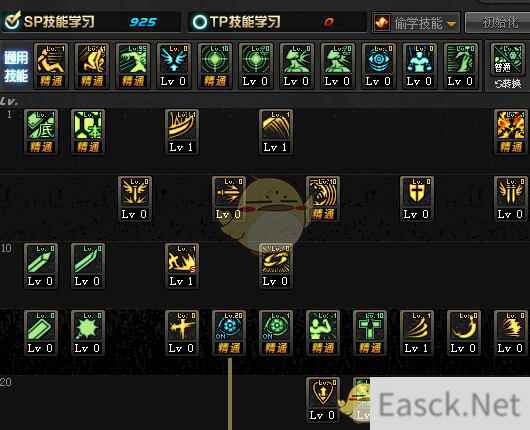Viewport: 530px width, 430px height.
Task: Open the 偷学技能 dropdown
Action: (x=416, y=23)
